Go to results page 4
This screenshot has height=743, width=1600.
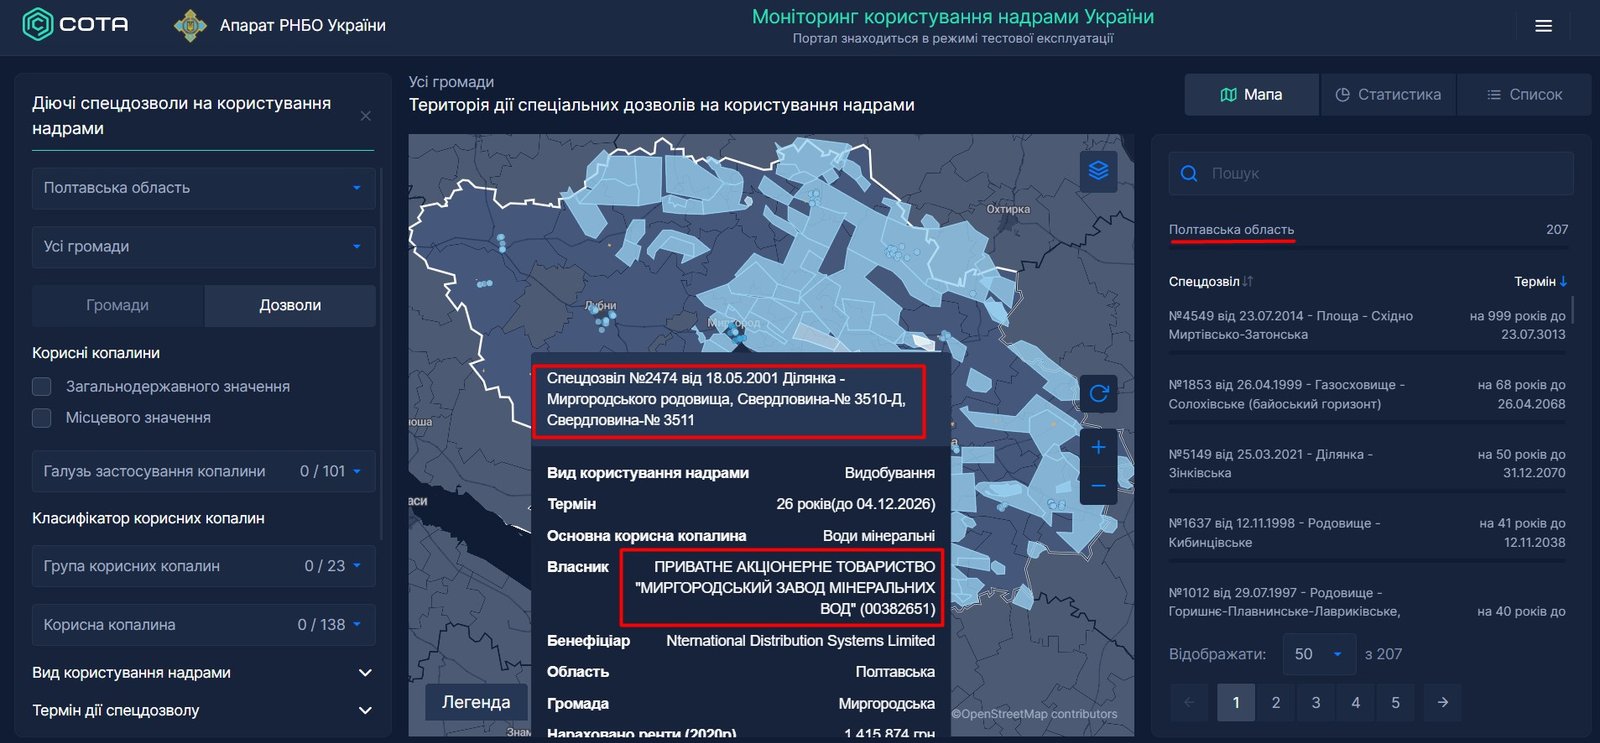pos(1356,703)
